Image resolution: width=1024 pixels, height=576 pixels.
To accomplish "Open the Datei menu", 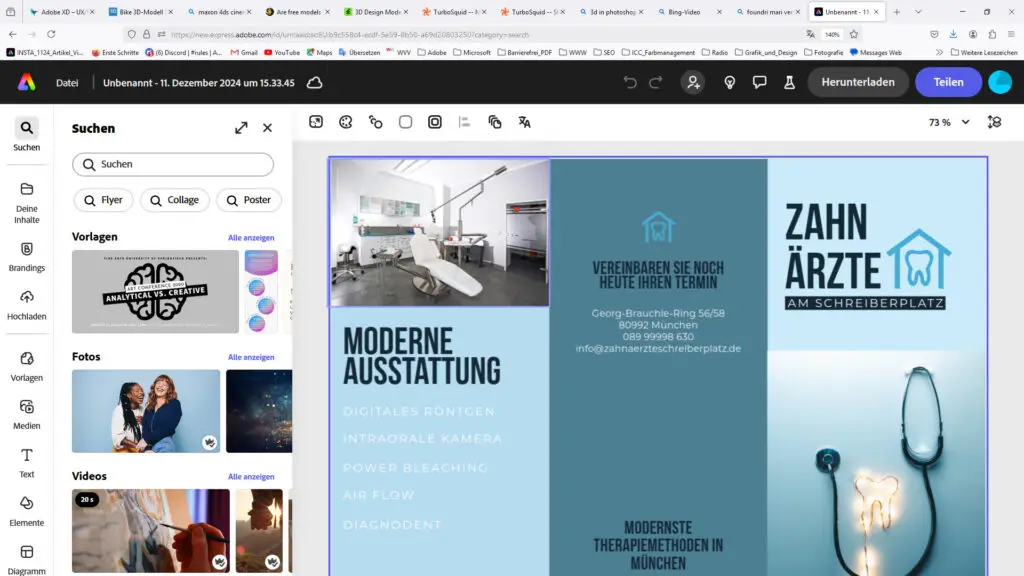I will pos(67,83).
